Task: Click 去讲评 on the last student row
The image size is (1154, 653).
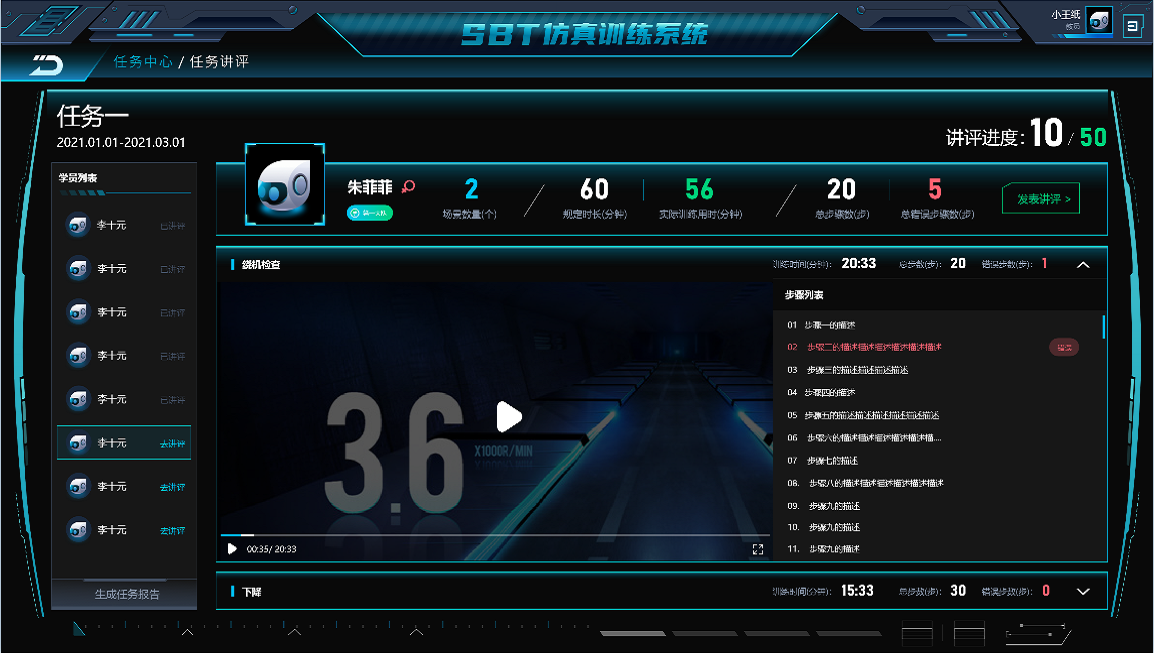Action: pyautogui.click(x=172, y=530)
